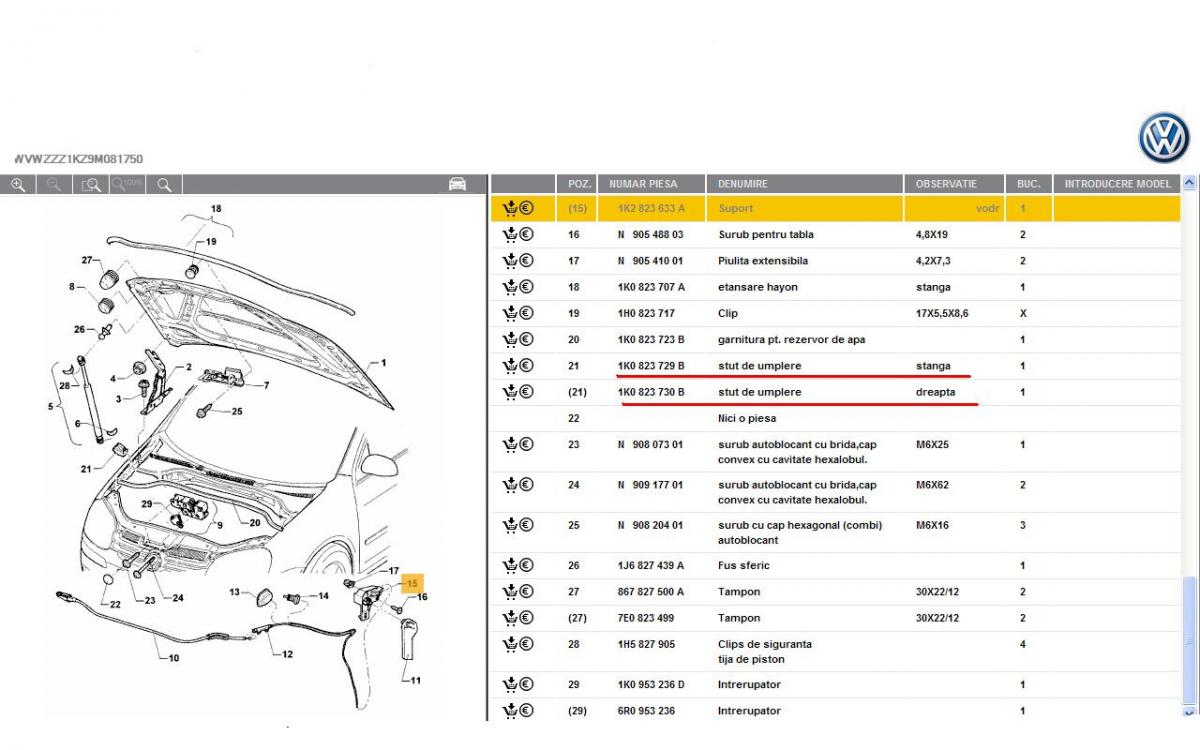Viewport: 1200px width, 750px height.
Task: Show euro price for Fus sferic
Action: click(526, 565)
